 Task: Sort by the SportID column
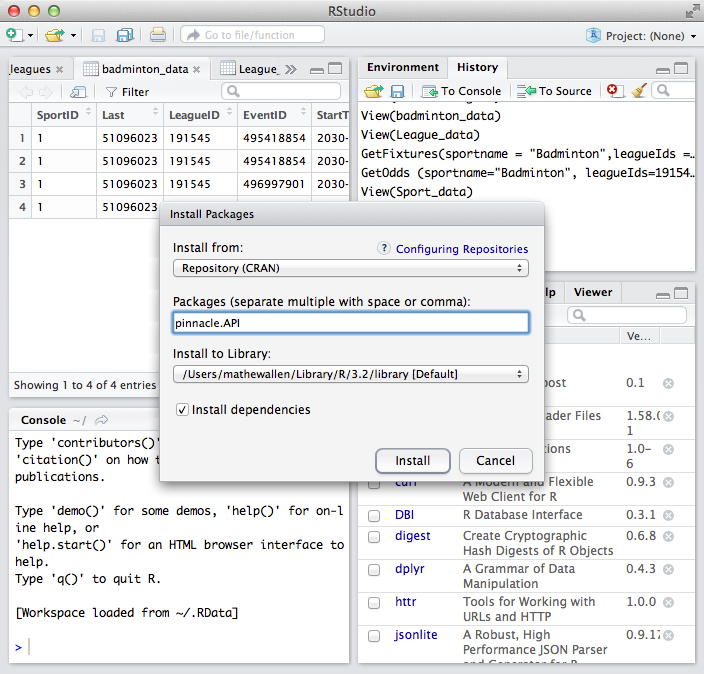click(x=64, y=115)
